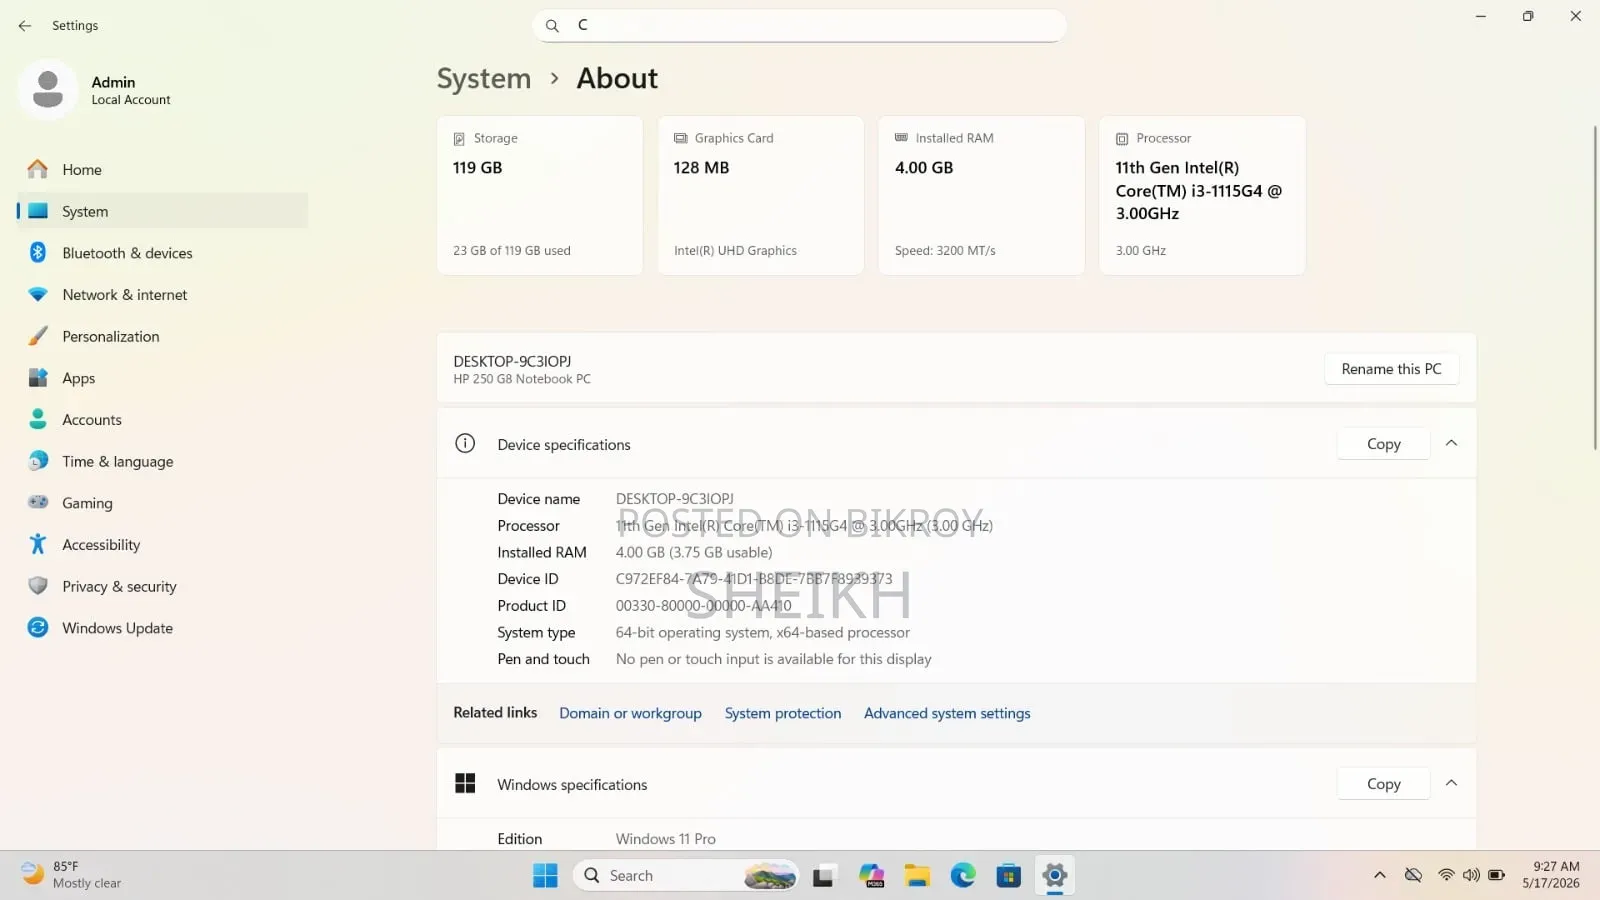Click the Privacy shield icon in sidebar
Viewport: 1600px width, 900px height.
[x=38, y=586]
